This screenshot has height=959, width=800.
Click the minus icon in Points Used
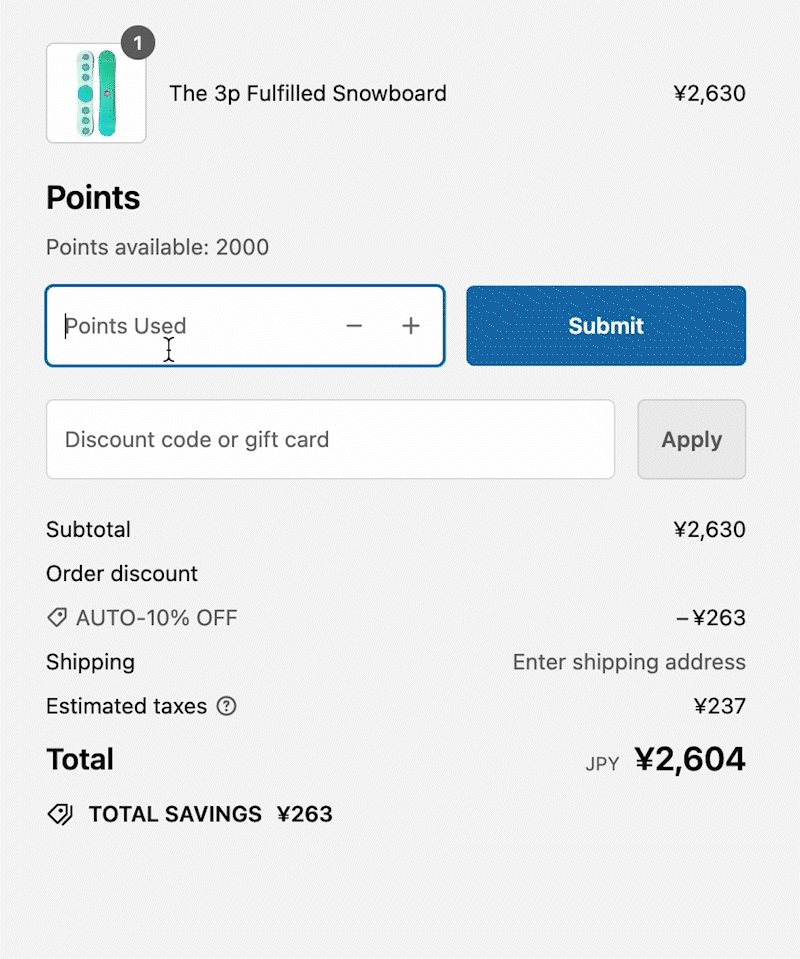click(x=354, y=326)
